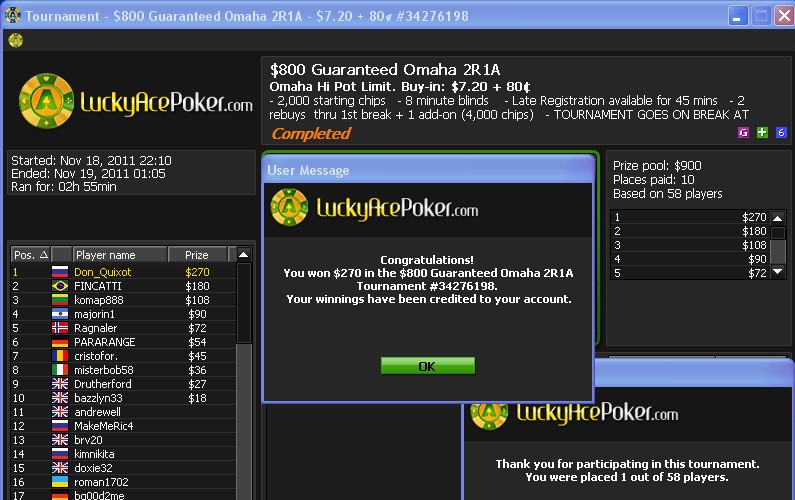The width and height of the screenshot is (795, 500).
Task: Click Argentina flag next to majorin1
Action: pos(60,314)
